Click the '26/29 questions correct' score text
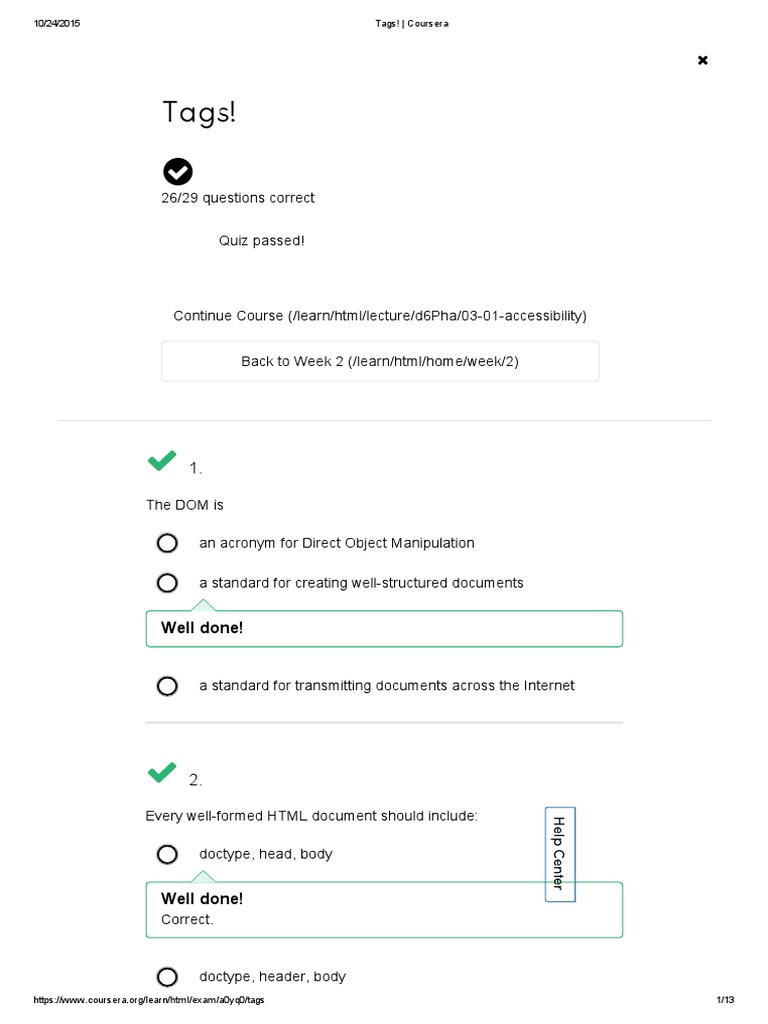768x1024 pixels. coord(238,198)
